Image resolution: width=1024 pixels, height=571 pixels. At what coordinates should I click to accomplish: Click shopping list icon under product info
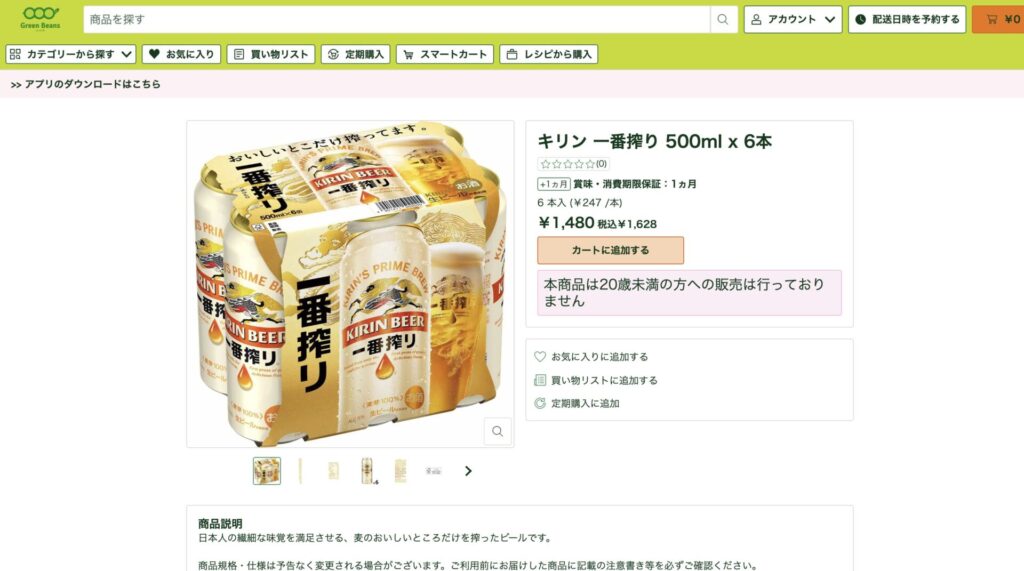(x=540, y=380)
